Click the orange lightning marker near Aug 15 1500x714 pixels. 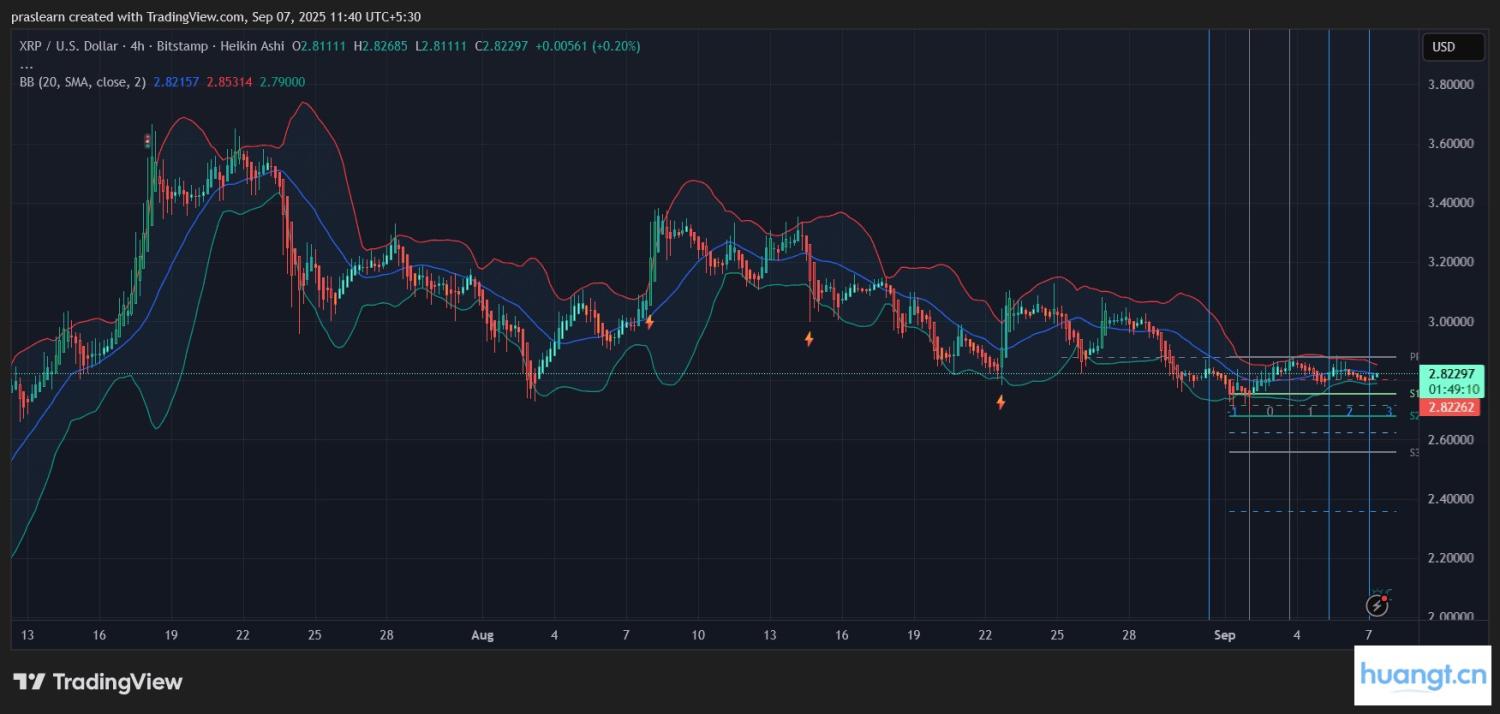(809, 339)
